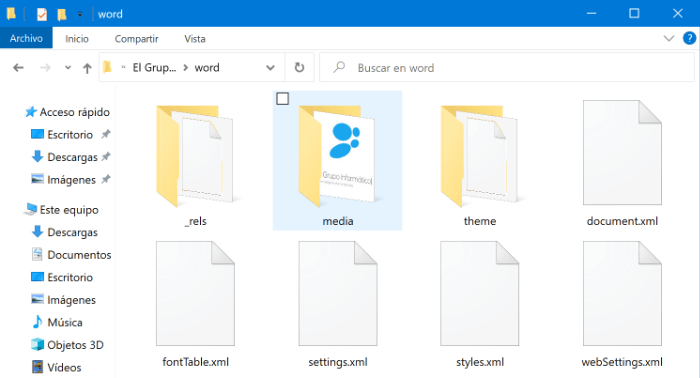Expand the address bar history dropdown
700x378 pixels.
click(270, 68)
